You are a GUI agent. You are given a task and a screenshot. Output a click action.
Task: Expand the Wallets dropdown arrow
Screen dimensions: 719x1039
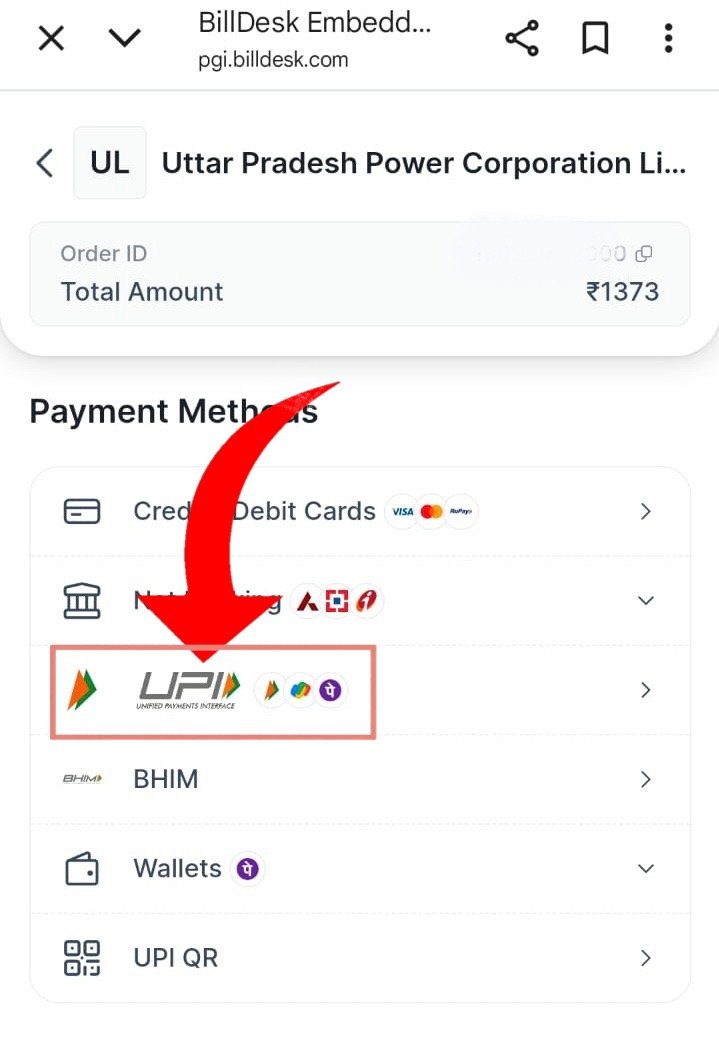coord(645,869)
